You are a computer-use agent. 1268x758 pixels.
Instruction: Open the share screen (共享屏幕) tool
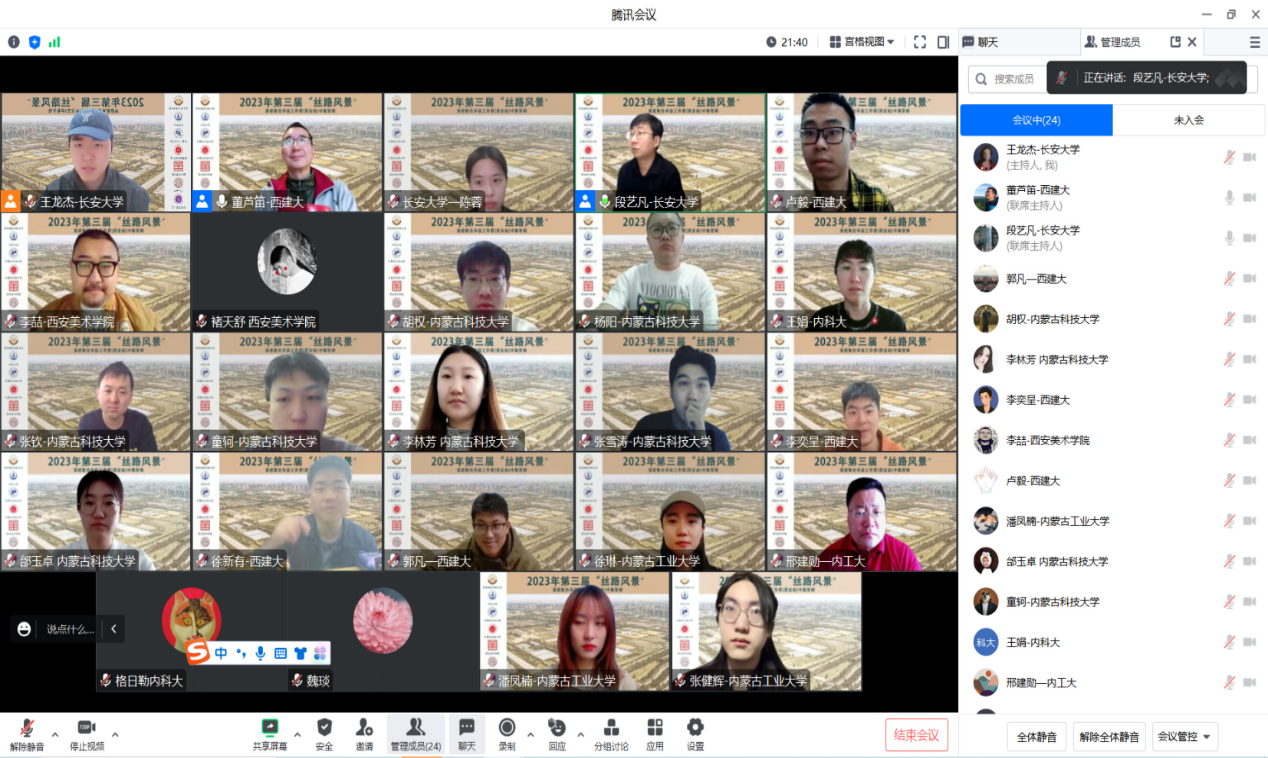pyautogui.click(x=269, y=733)
